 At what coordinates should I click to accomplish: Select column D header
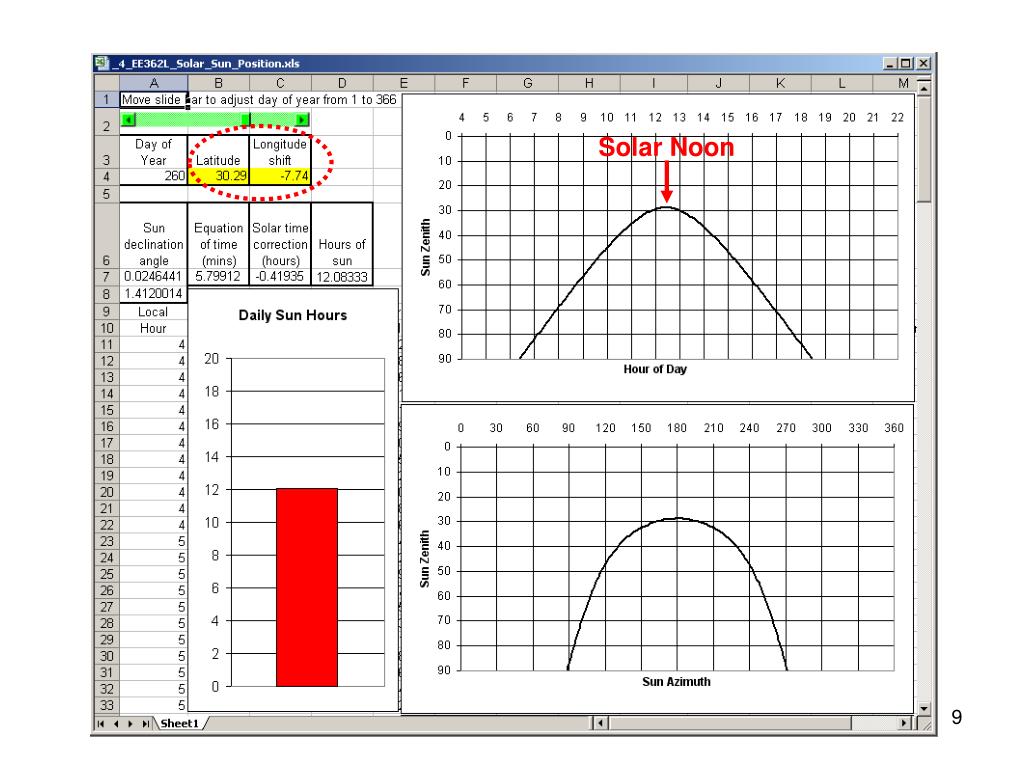[x=342, y=83]
